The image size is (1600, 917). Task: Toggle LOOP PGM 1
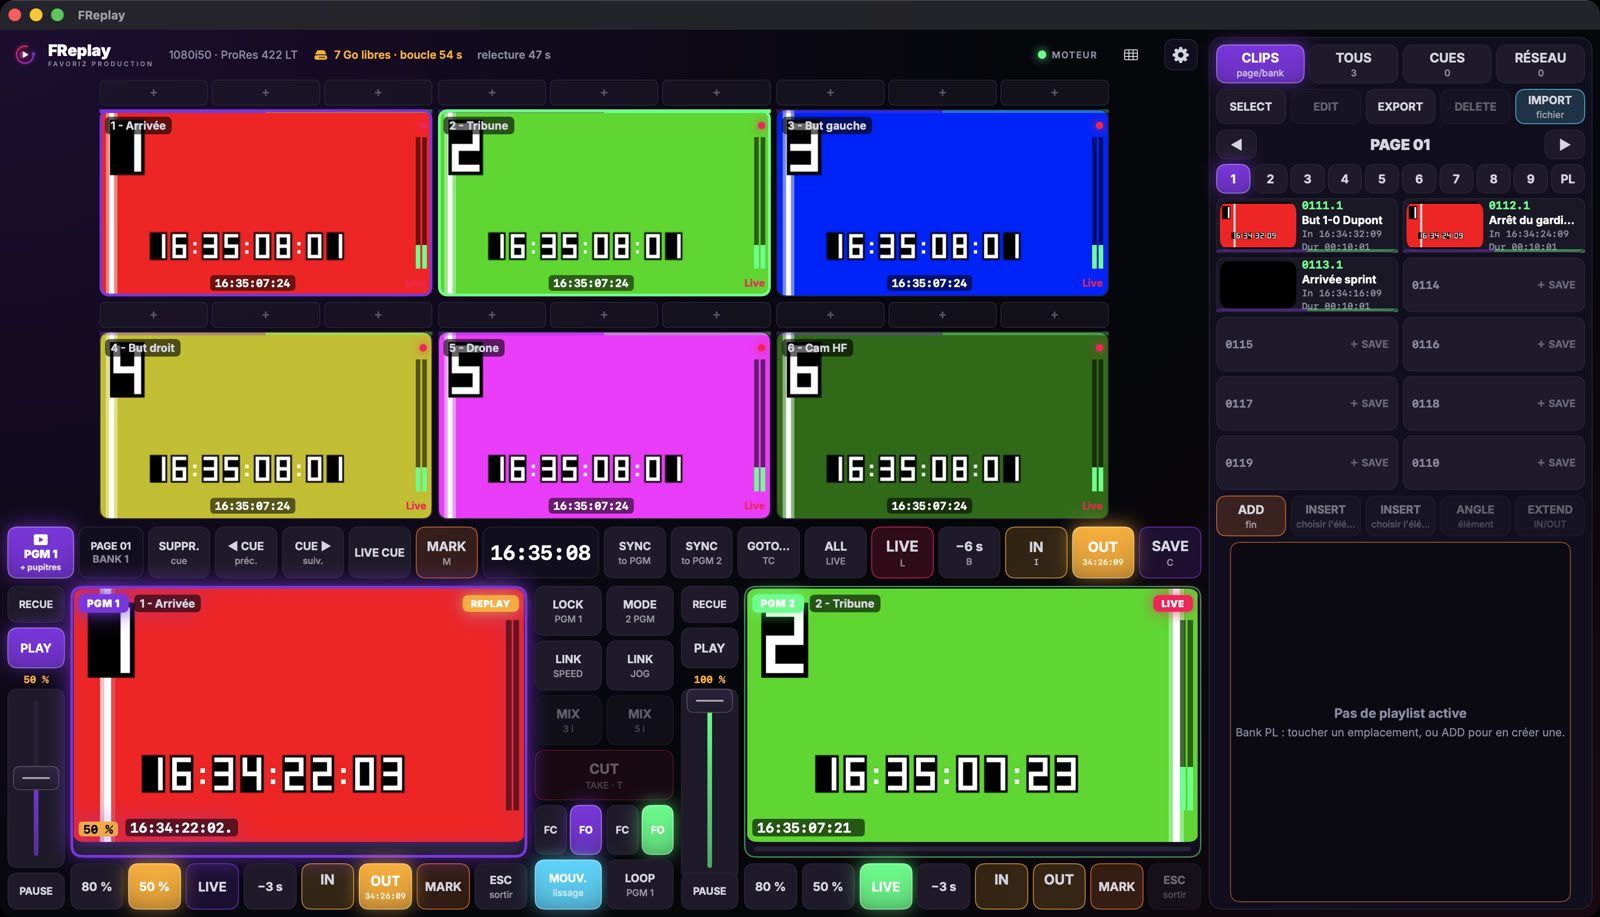pos(640,885)
